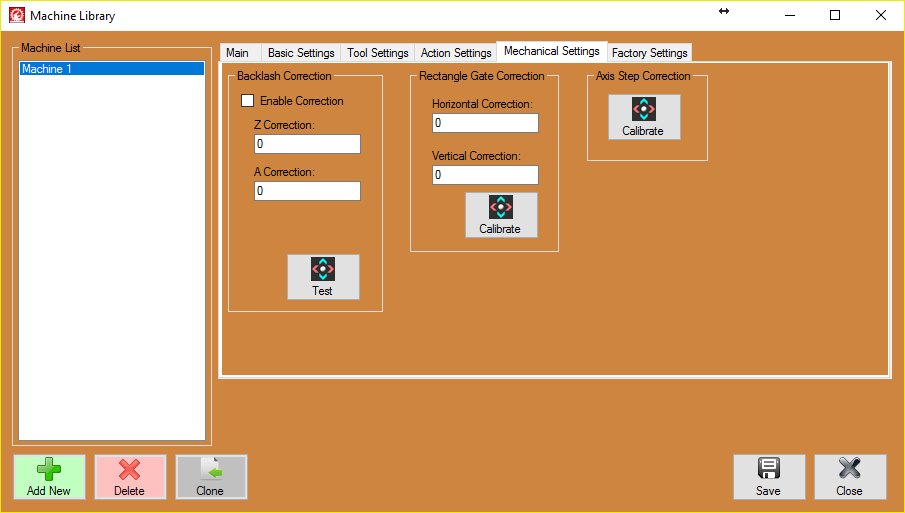Enable the Backlash Correction checkbox
905x513 pixels.
[248, 101]
